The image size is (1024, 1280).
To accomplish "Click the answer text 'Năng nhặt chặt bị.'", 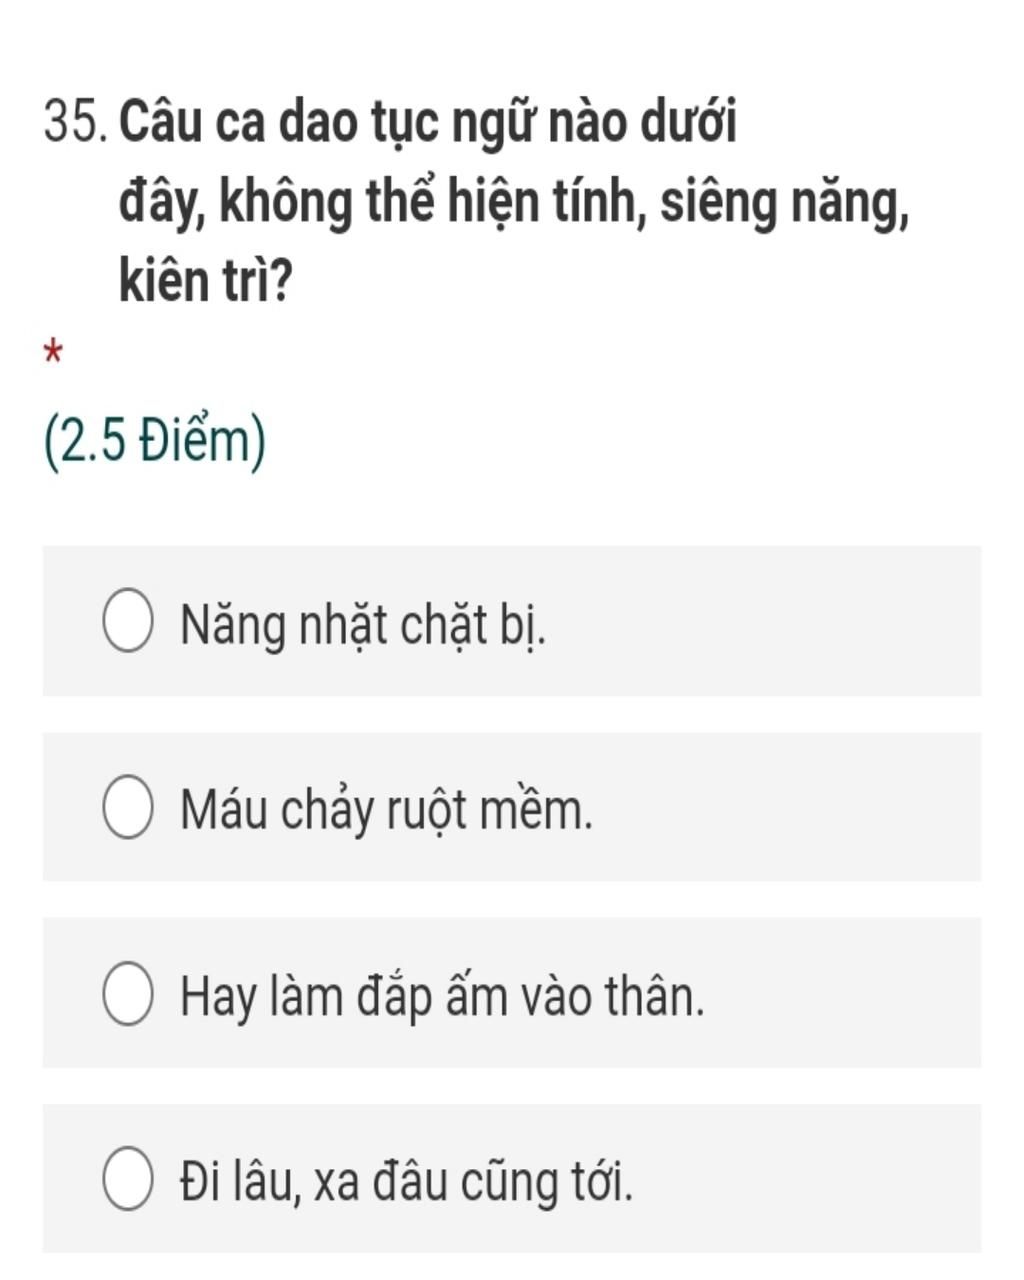I will click(x=363, y=626).
